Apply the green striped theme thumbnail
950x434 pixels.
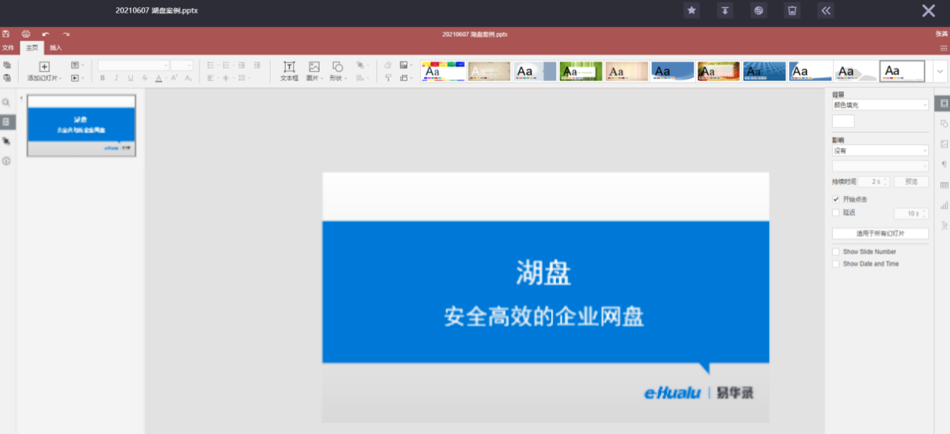581,72
